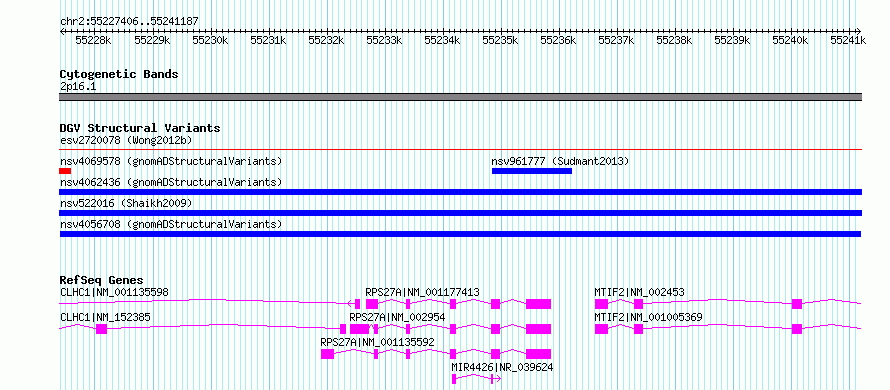Click the 55237k ruler tick label
The image size is (890, 390).
click(x=616, y=40)
